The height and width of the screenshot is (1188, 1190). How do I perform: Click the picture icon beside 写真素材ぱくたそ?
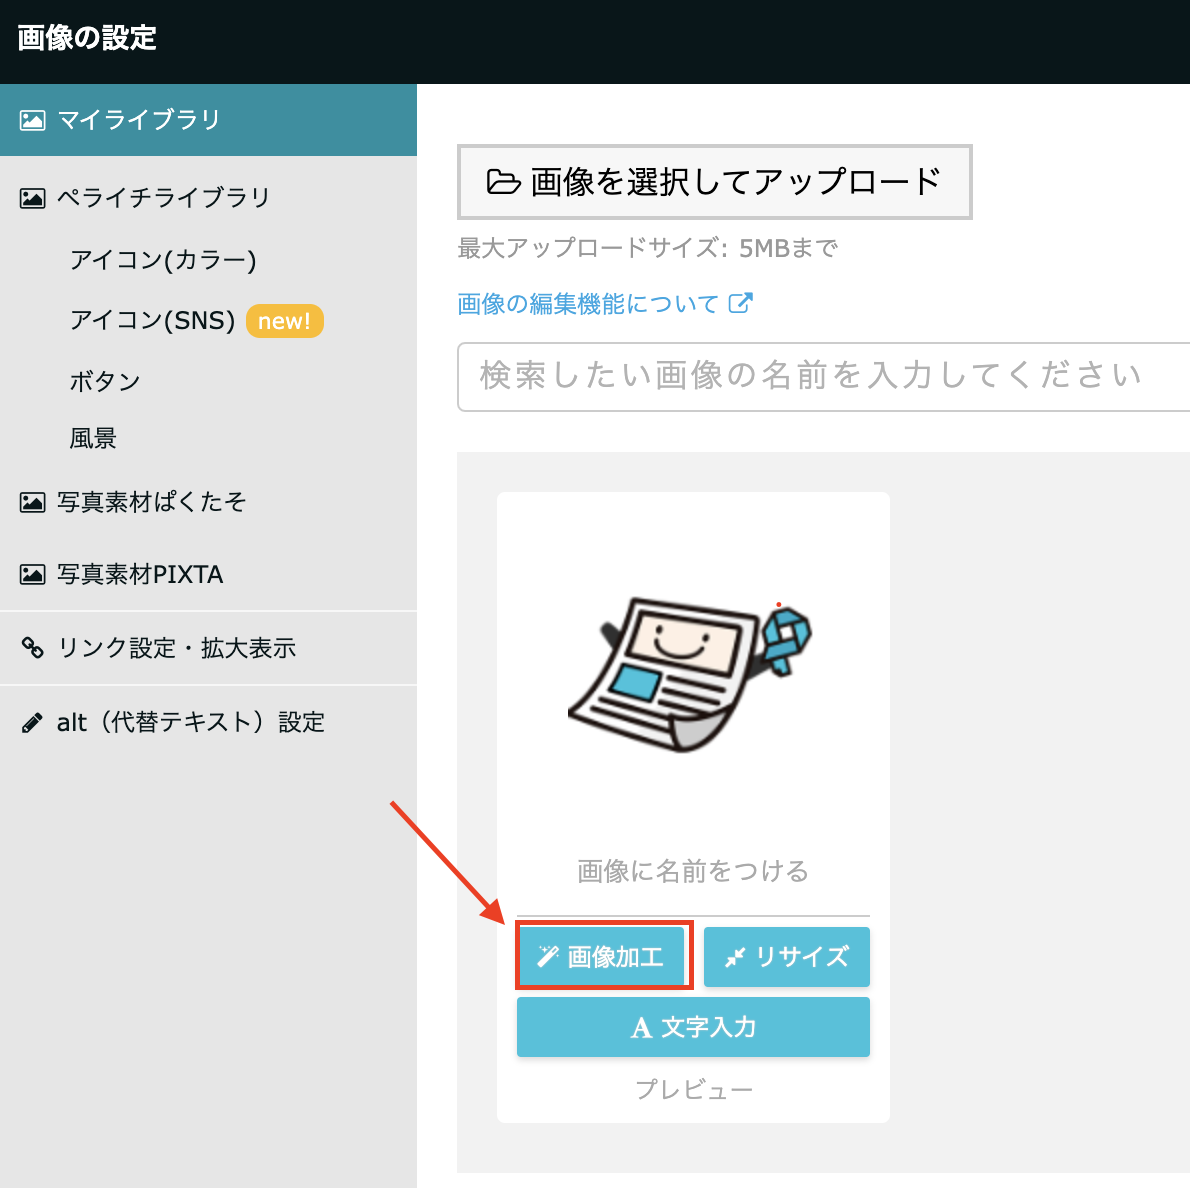click(32, 502)
